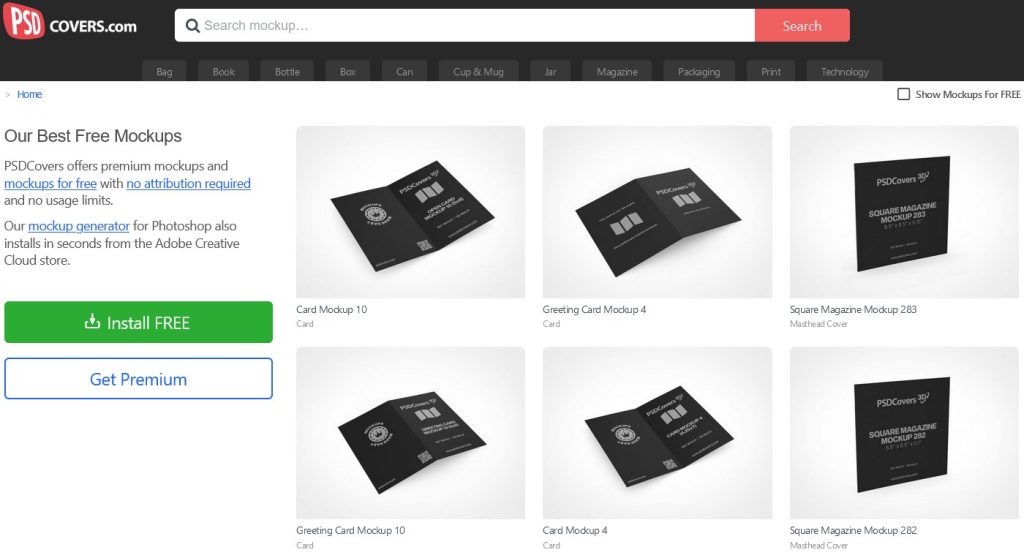
Task: Enable Show Mockups For FREE checkbox
Action: coord(904,94)
